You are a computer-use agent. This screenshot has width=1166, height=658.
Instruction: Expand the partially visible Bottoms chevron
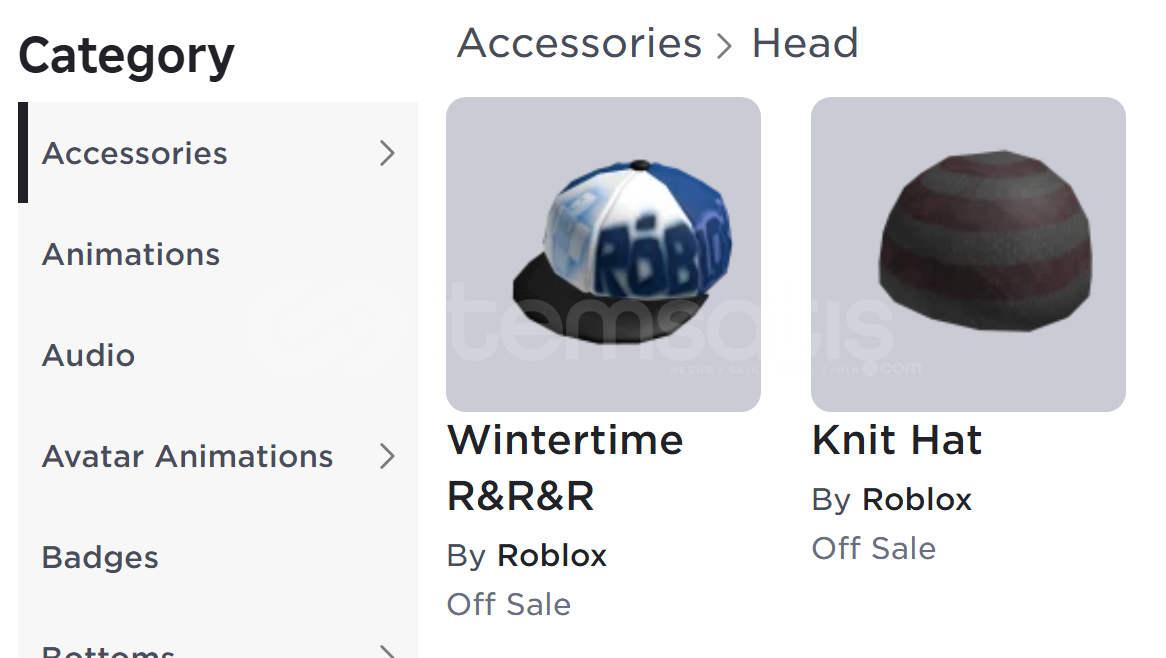point(387,651)
